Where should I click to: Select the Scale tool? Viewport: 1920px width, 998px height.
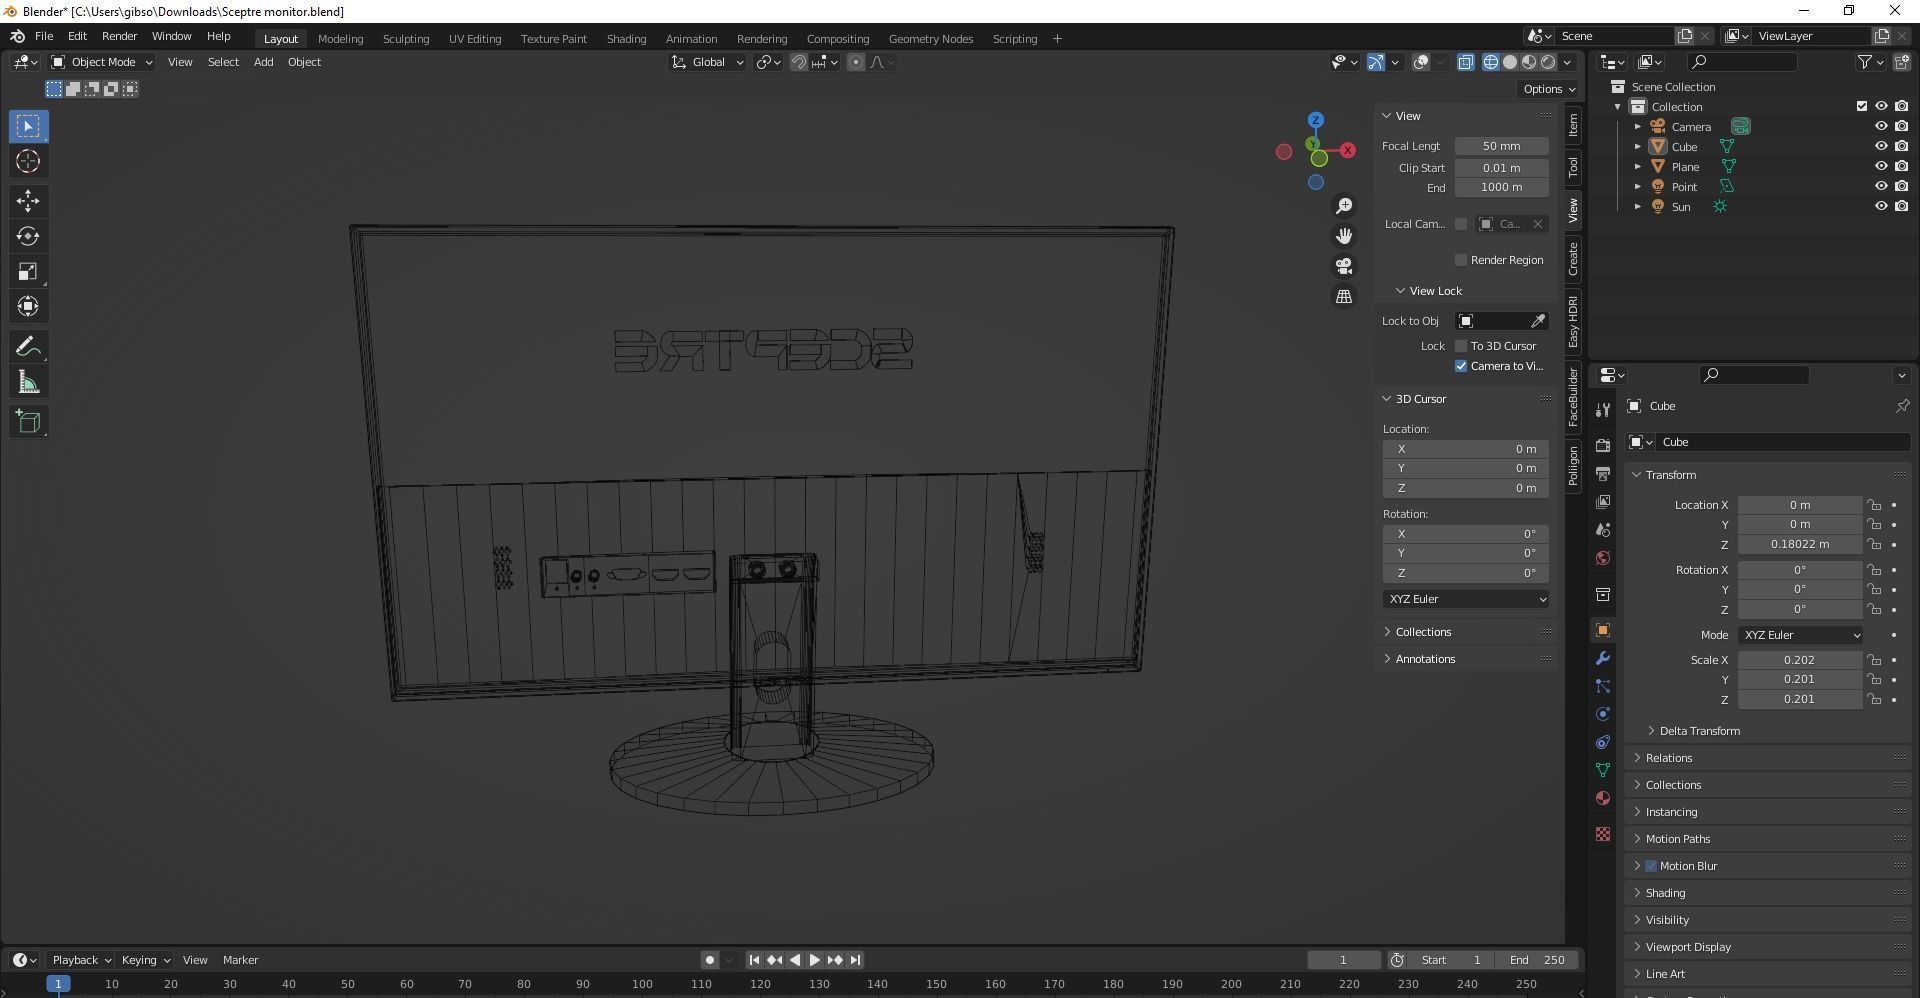pyautogui.click(x=28, y=271)
